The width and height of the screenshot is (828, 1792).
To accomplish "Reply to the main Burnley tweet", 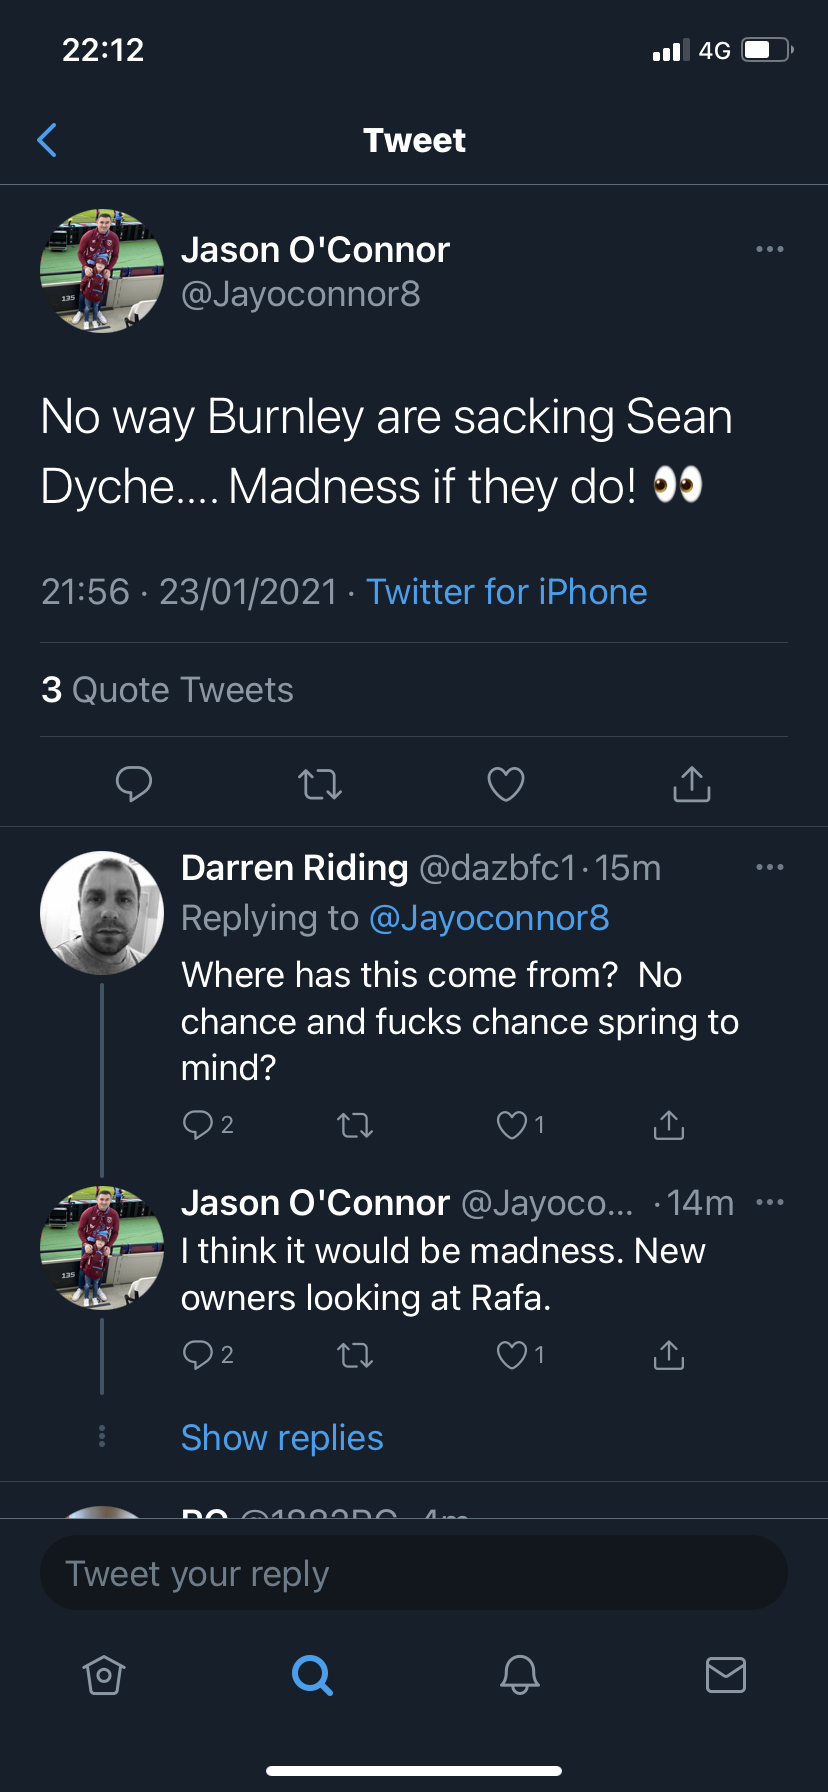I will [x=134, y=784].
